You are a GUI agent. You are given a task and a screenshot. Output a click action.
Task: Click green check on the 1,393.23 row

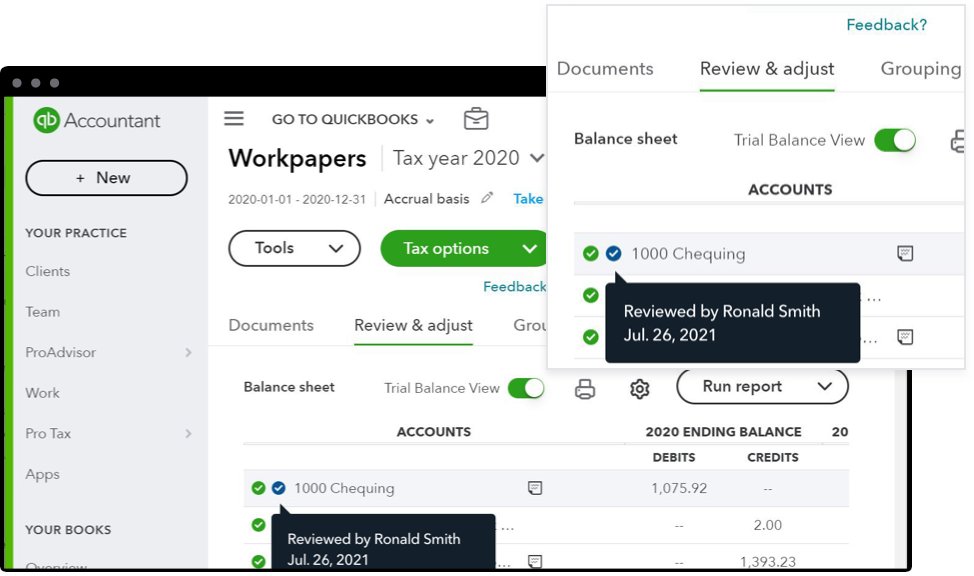coord(258,562)
